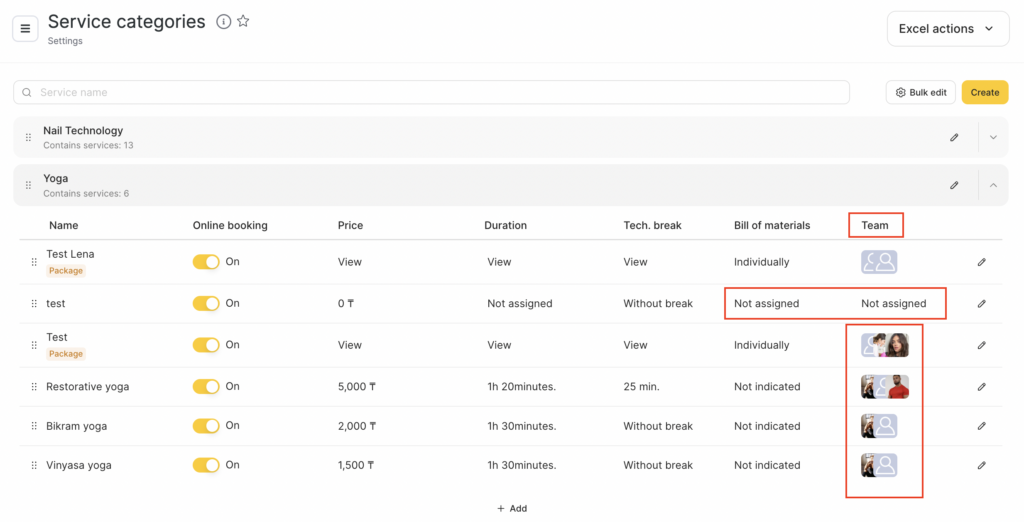Click the info icon beside Service categories
This screenshot has height=522, width=1024.
224,22
